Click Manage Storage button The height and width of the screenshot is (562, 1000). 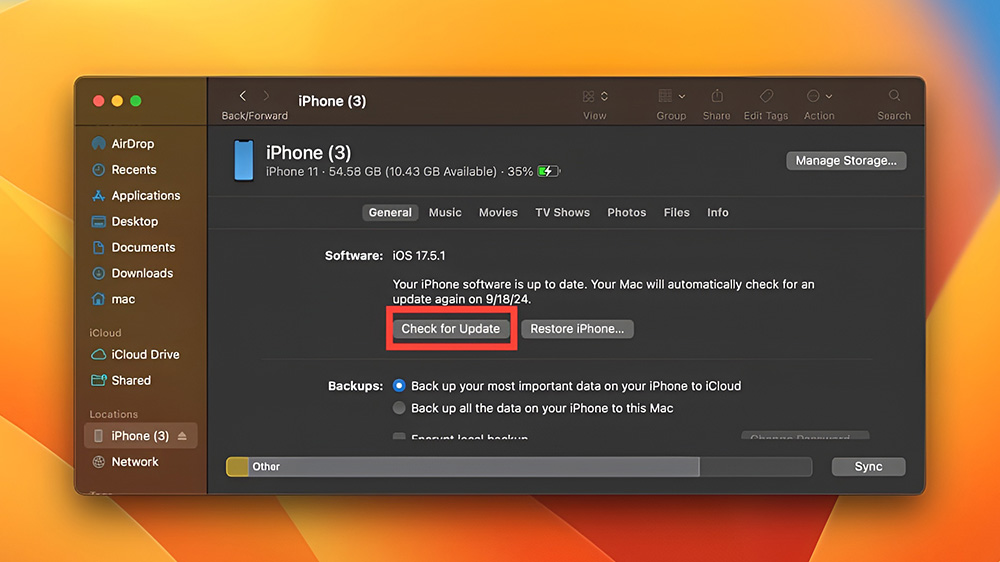pos(846,161)
